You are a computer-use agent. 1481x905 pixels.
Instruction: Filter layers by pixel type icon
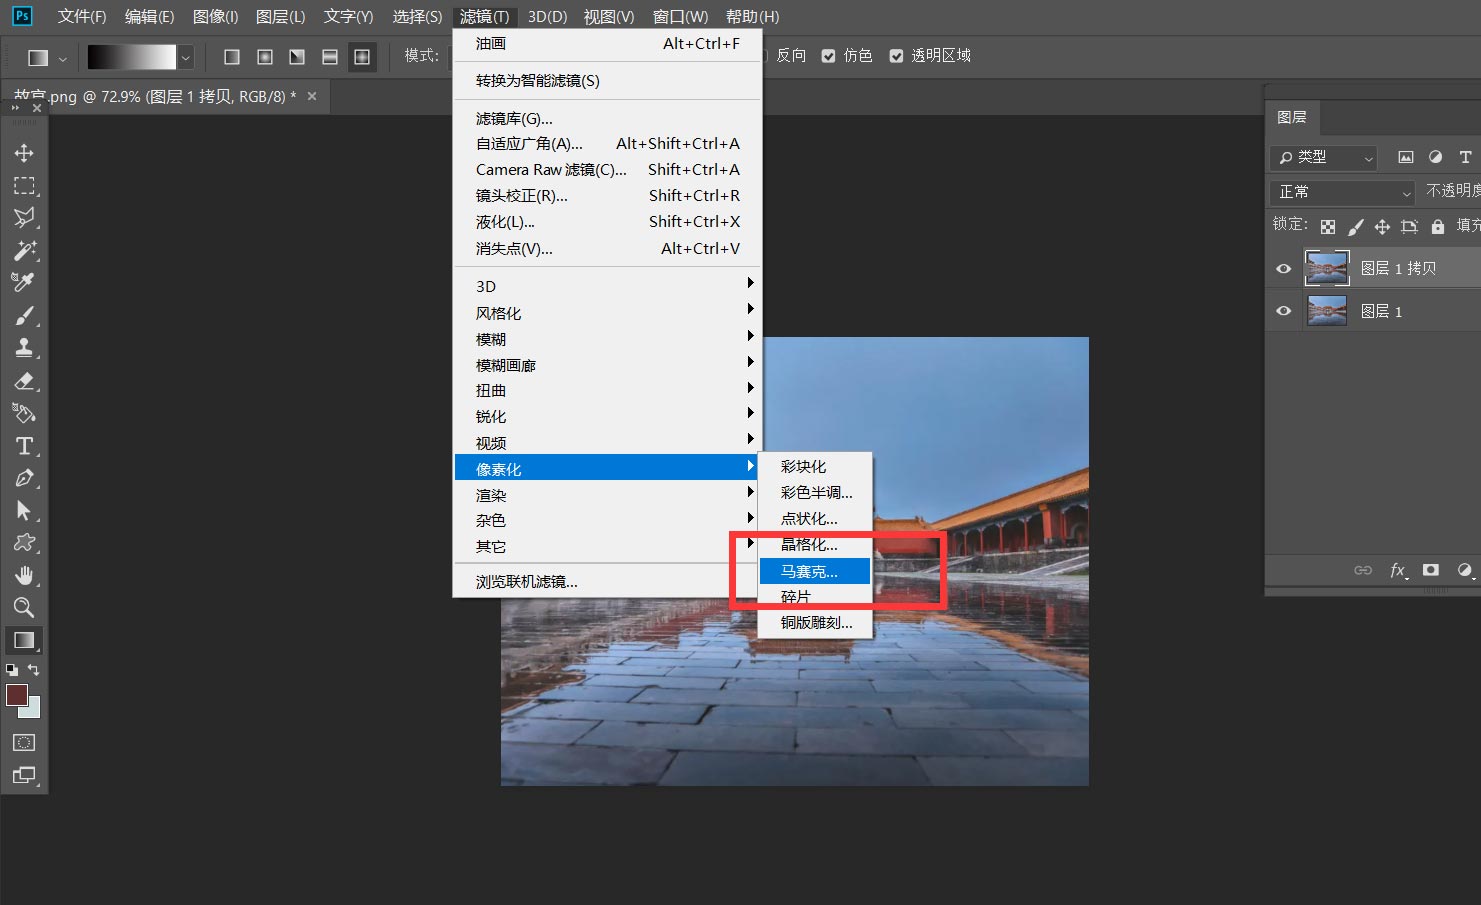(x=1406, y=157)
